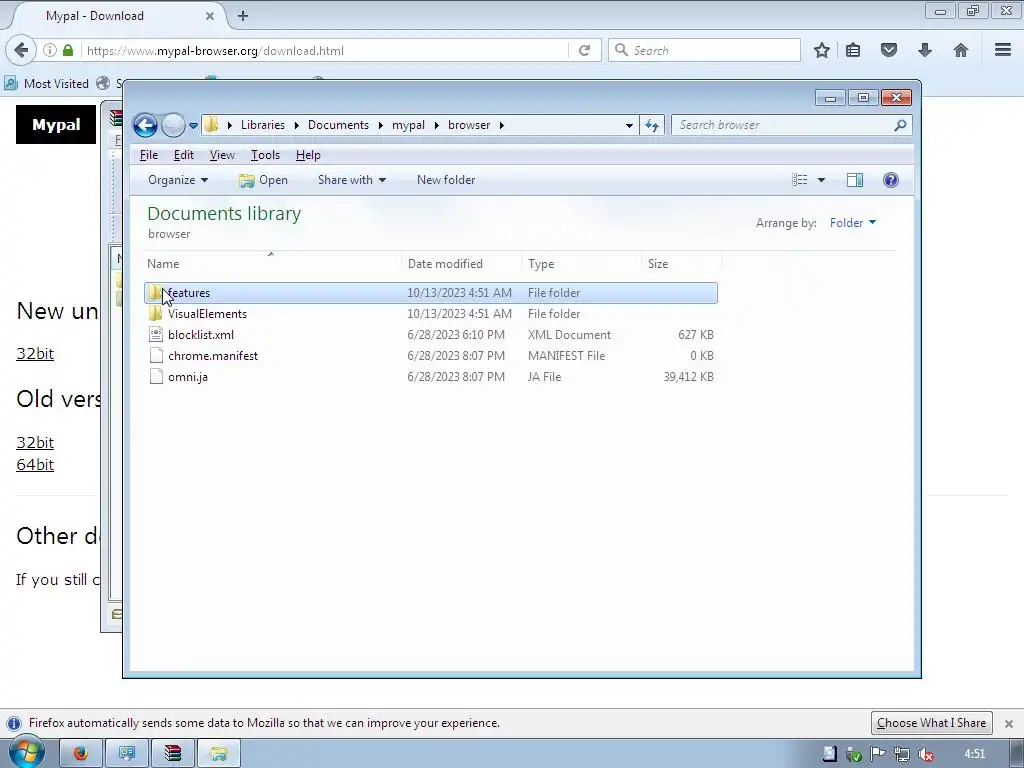The height and width of the screenshot is (768, 1024).
Task: Open Explorer help question mark icon
Action: tap(891, 180)
